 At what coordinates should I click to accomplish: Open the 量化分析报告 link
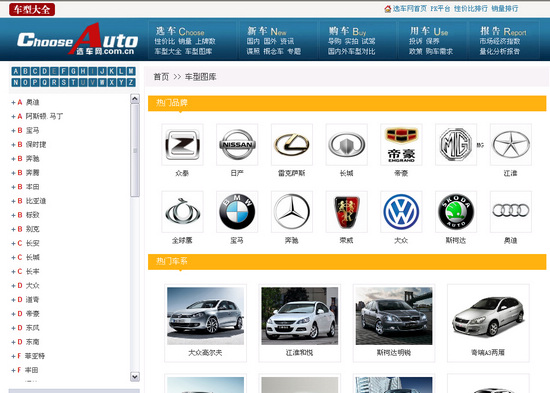click(x=500, y=51)
